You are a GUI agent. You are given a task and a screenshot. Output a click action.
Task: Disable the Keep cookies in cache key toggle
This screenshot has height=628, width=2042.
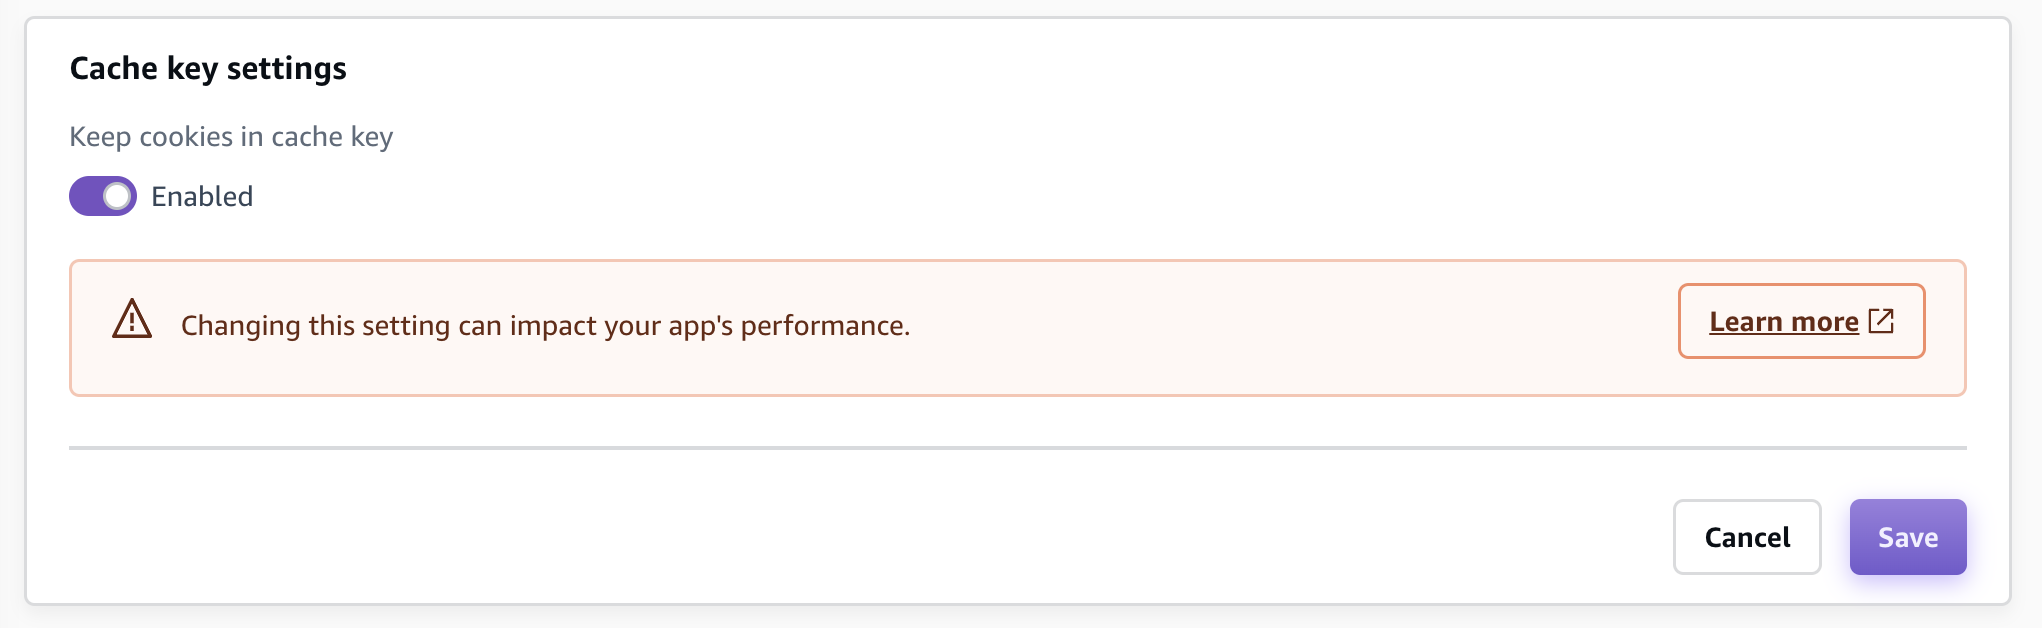pyautogui.click(x=102, y=196)
